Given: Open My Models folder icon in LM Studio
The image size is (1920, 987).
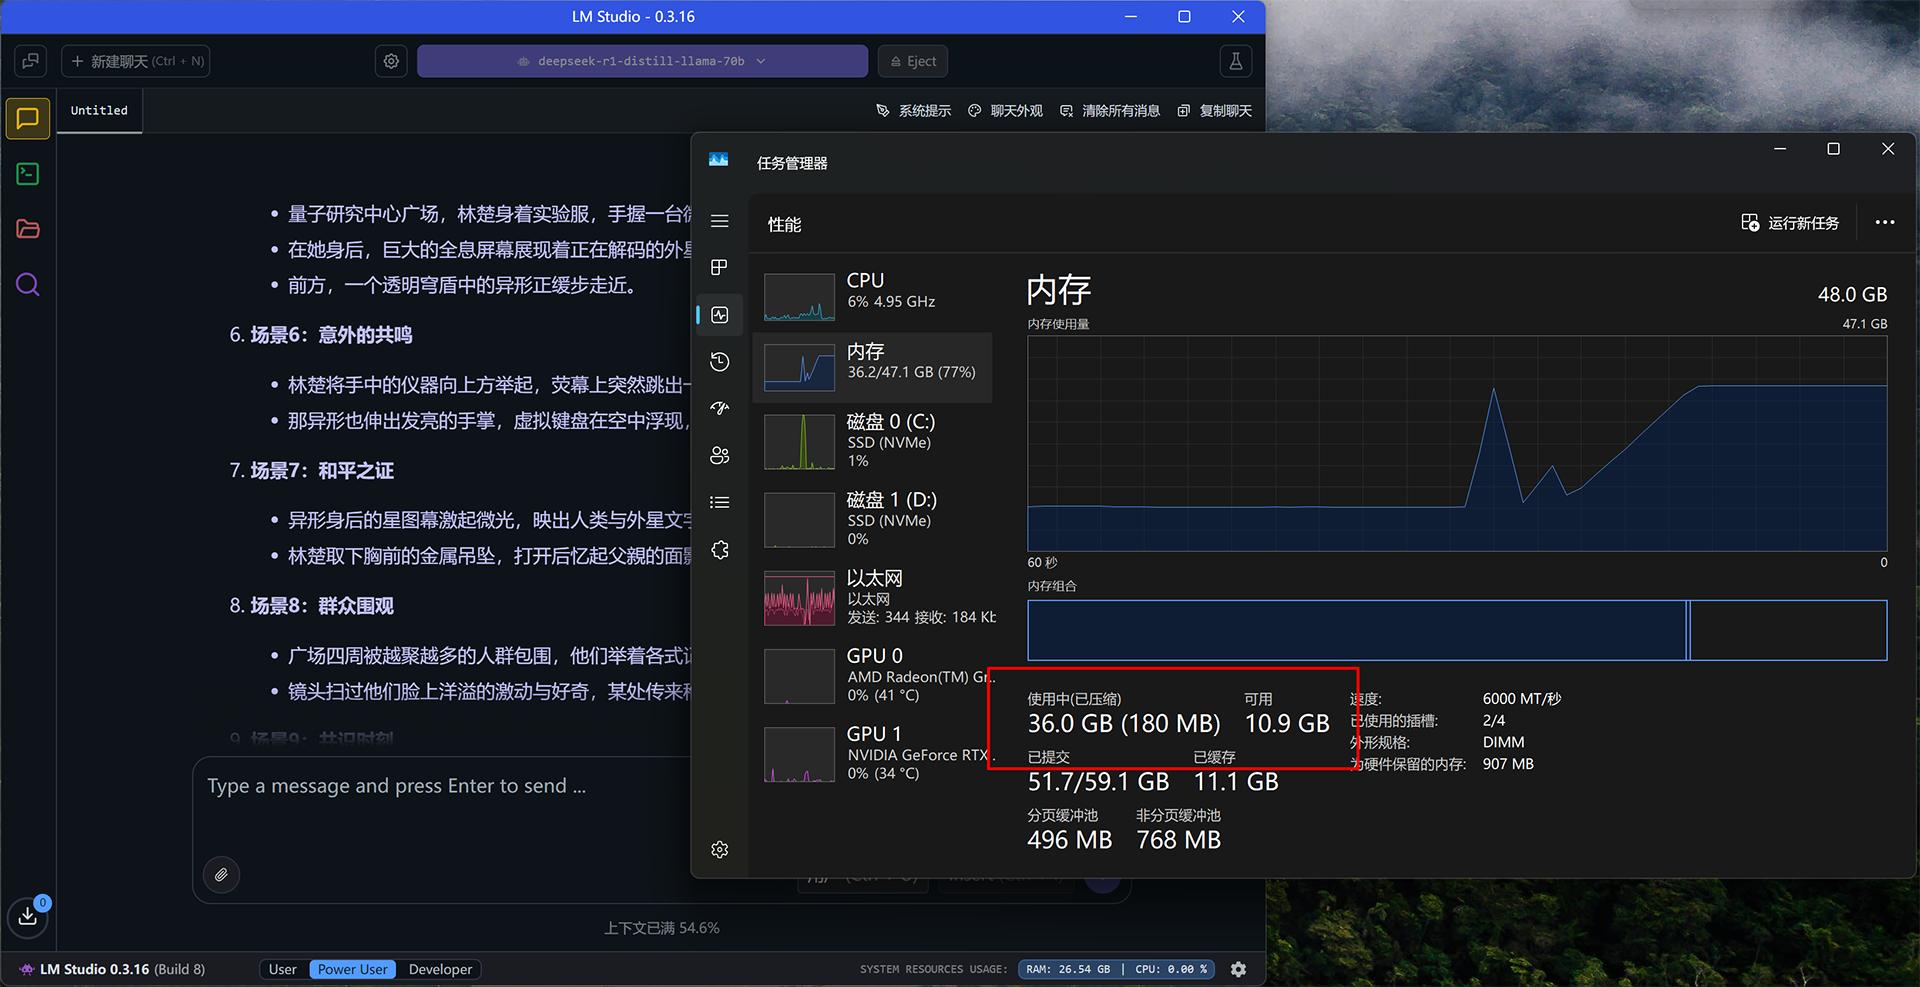Looking at the screenshot, I should point(28,229).
